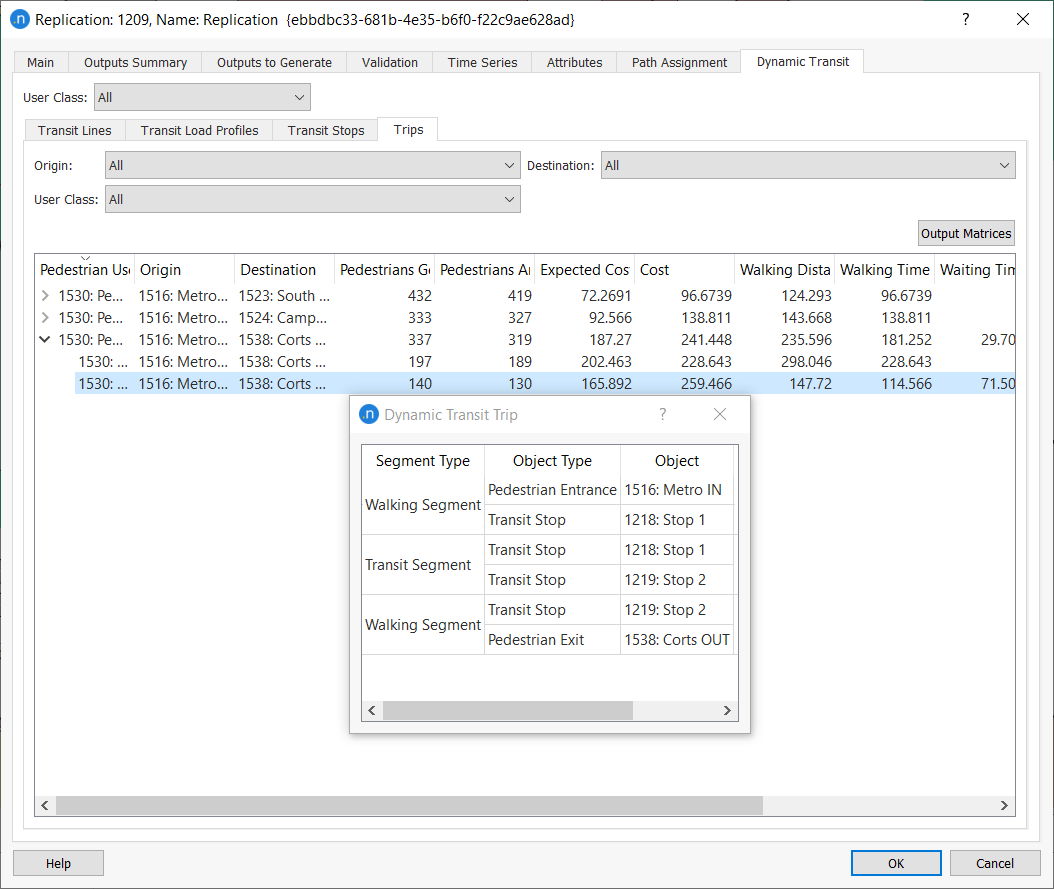The height and width of the screenshot is (889, 1054).
Task: Expand the first 1530 pedestrian trip row
Action: coord(45,295)
